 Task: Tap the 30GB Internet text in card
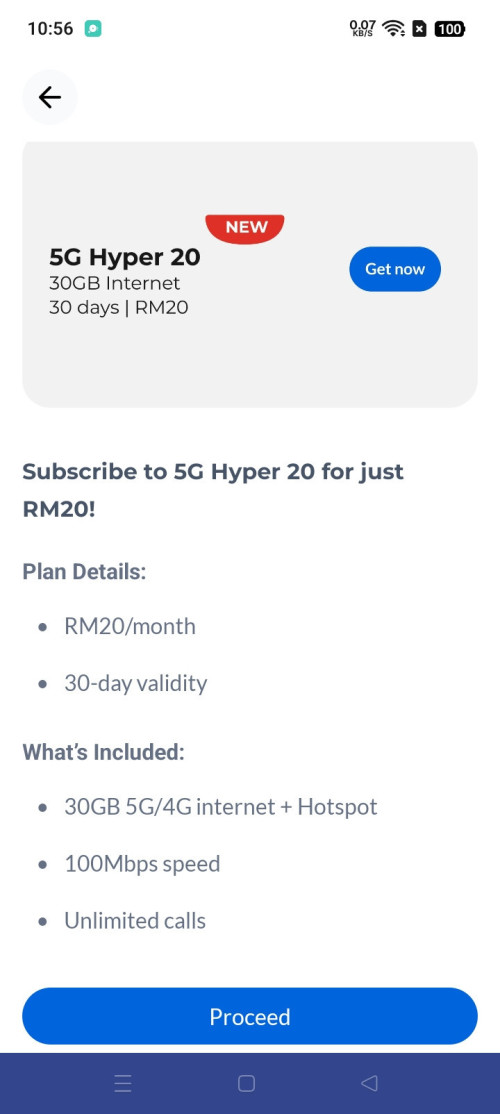pos(114,283)
